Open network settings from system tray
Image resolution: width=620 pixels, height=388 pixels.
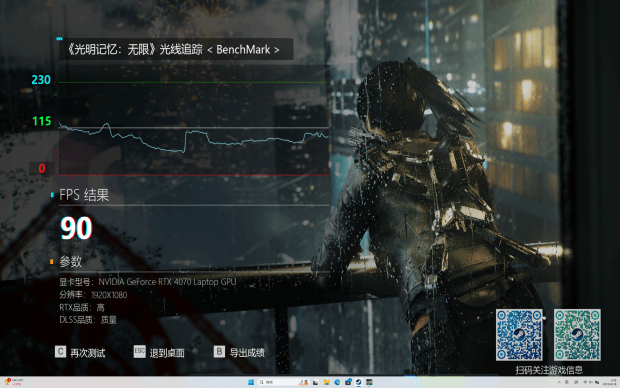(x=585, y=382)
